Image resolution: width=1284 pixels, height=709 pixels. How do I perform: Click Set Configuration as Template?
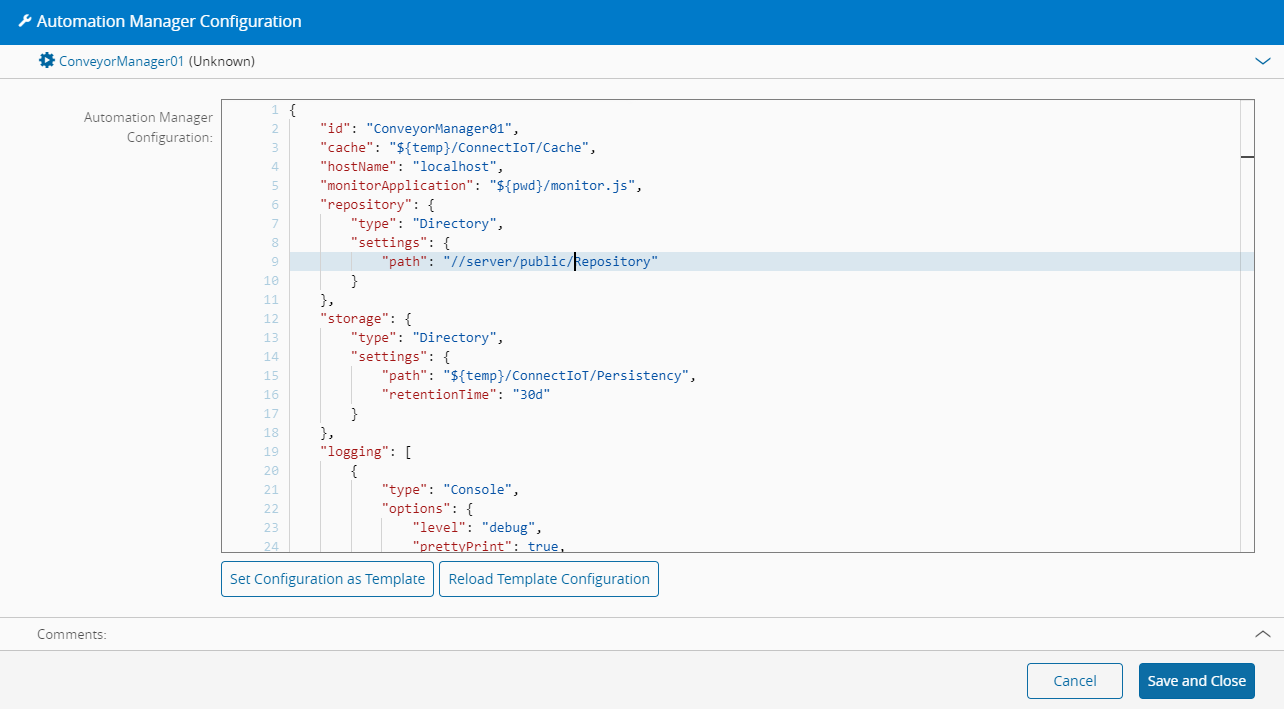point(327,579)
